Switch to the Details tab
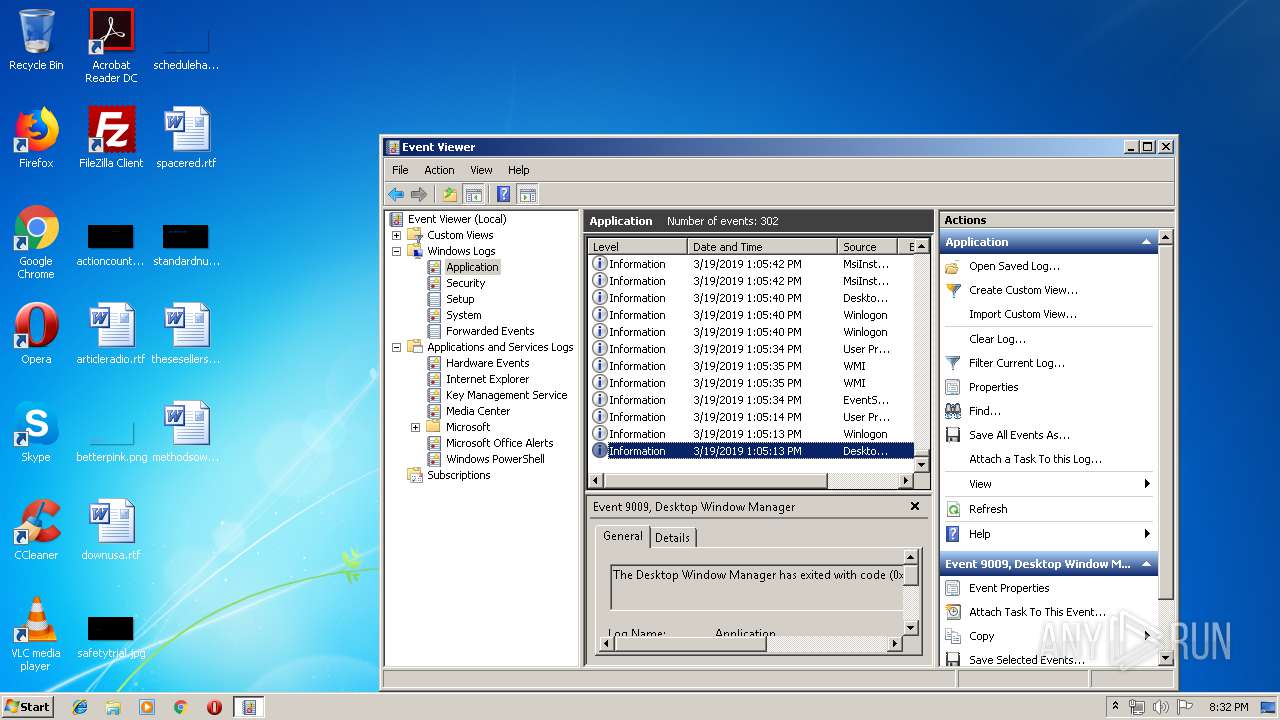This screenshot has height=720, width=1280. (x=672, y=537)
